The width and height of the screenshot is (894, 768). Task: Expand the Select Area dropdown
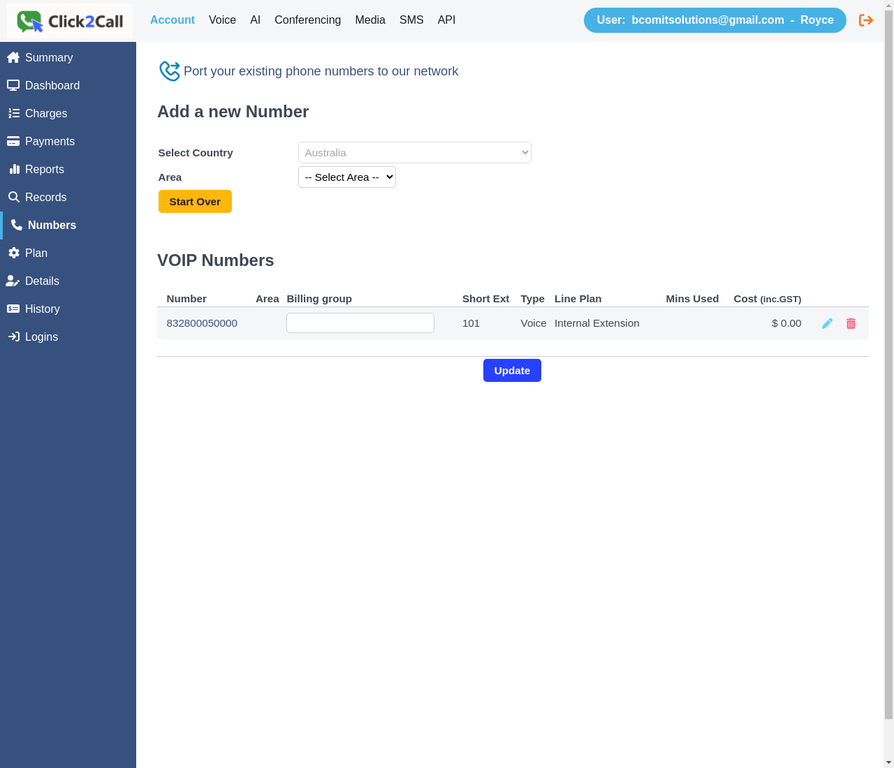(346, 176)
